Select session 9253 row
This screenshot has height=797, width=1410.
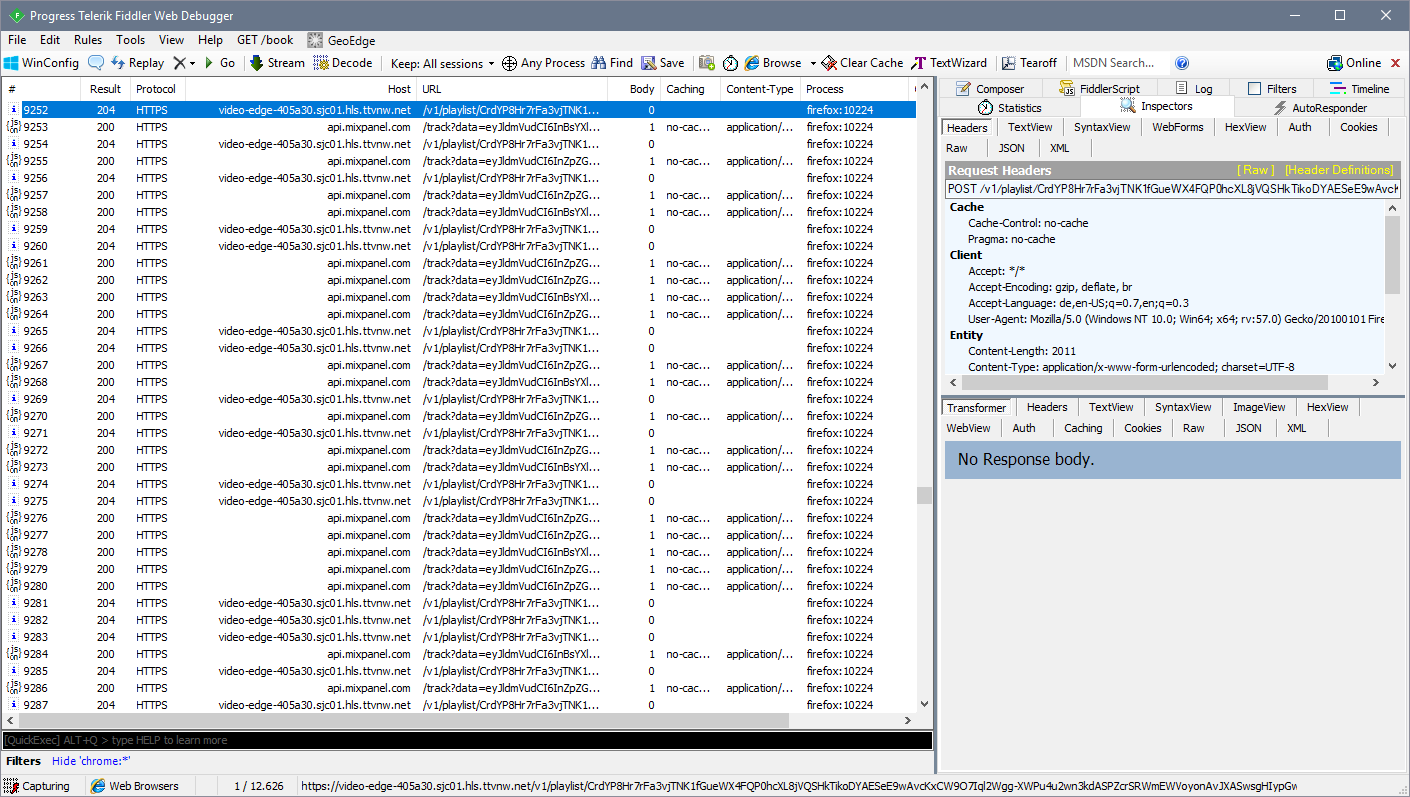coord(459,127)
